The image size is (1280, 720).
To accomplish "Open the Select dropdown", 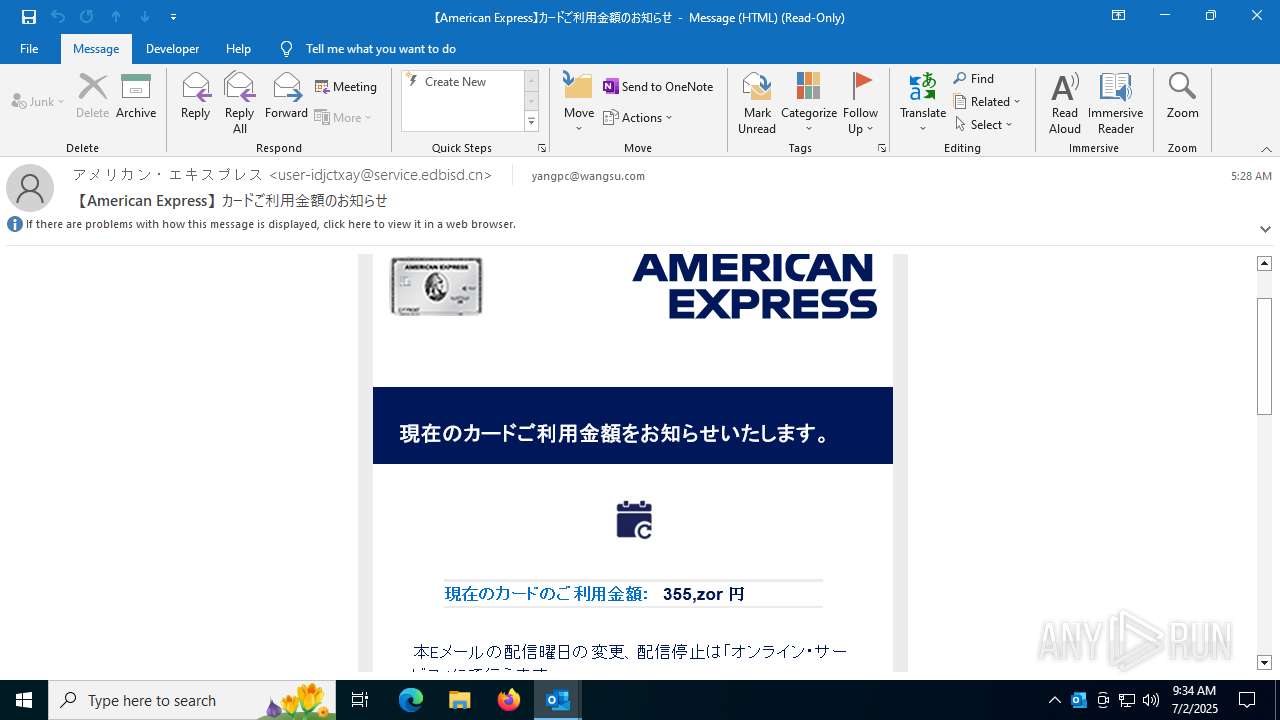I will coord(984,125).
